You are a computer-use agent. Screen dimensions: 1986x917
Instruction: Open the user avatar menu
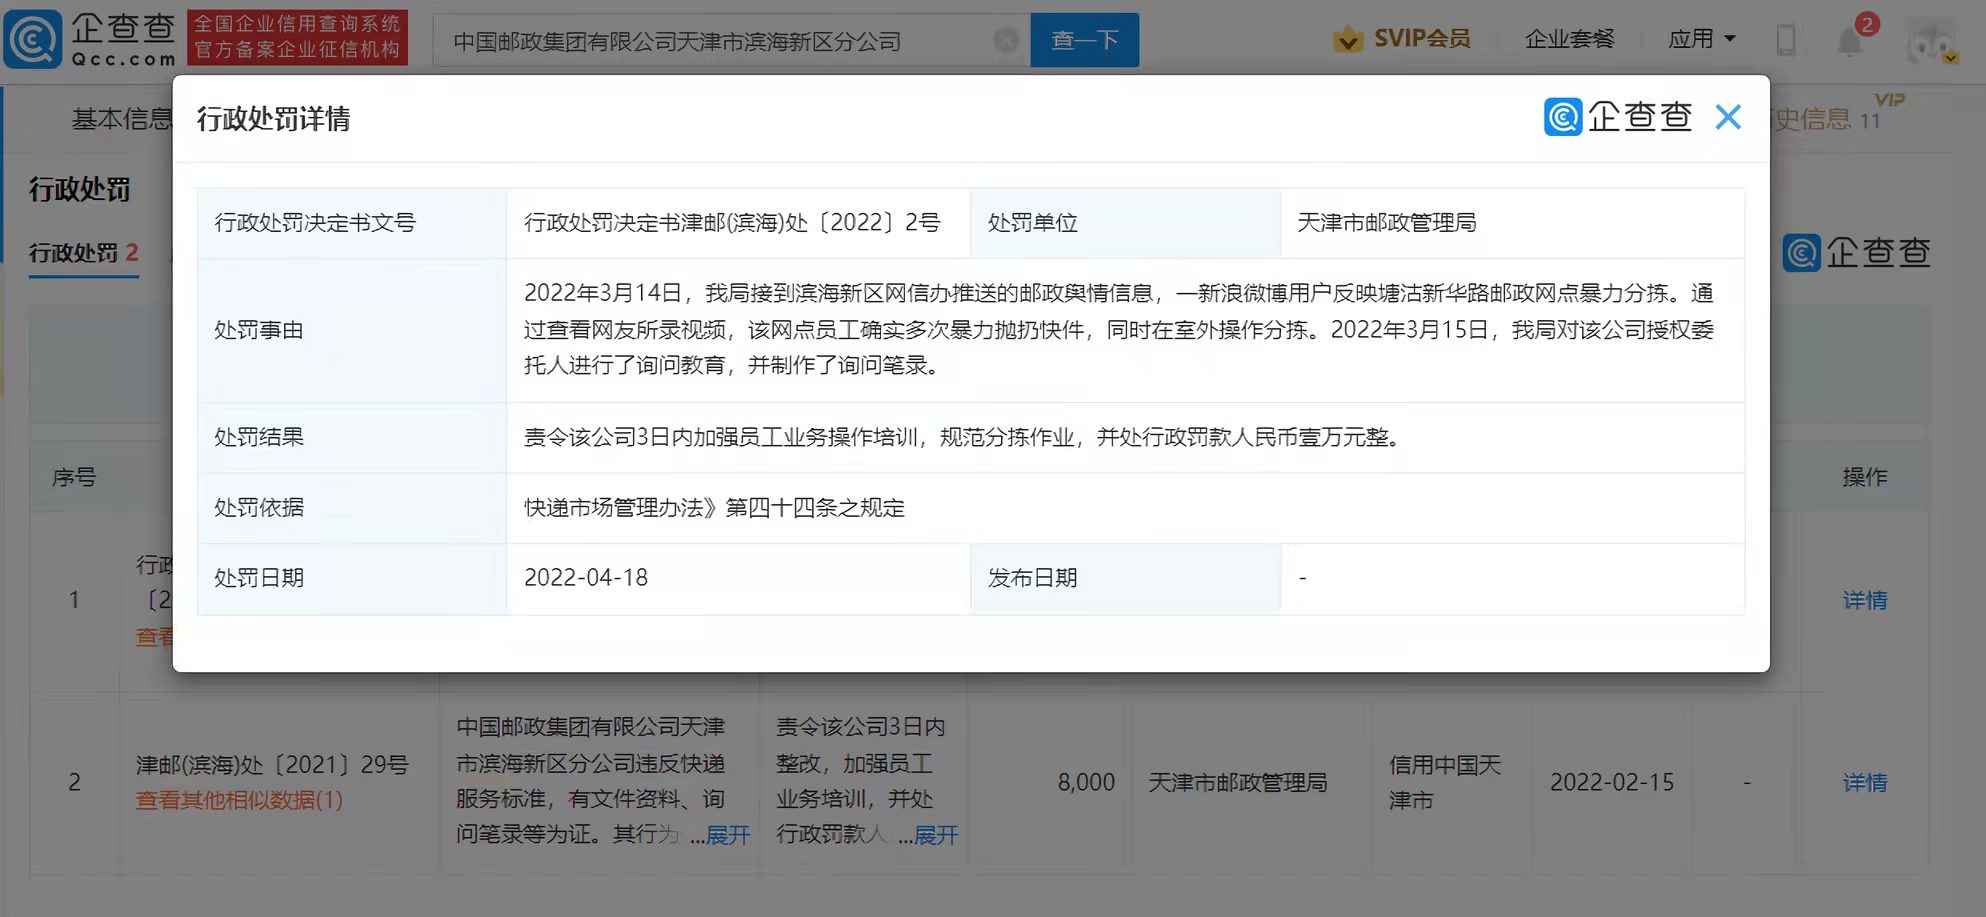tap(1931, 42)
